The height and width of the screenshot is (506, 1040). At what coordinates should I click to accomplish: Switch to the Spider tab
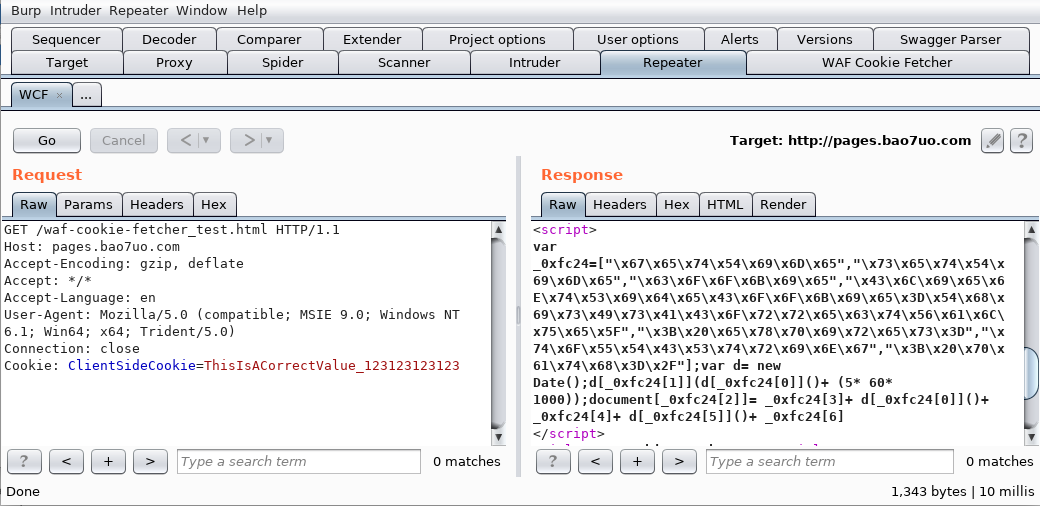(x=283, y=63)
